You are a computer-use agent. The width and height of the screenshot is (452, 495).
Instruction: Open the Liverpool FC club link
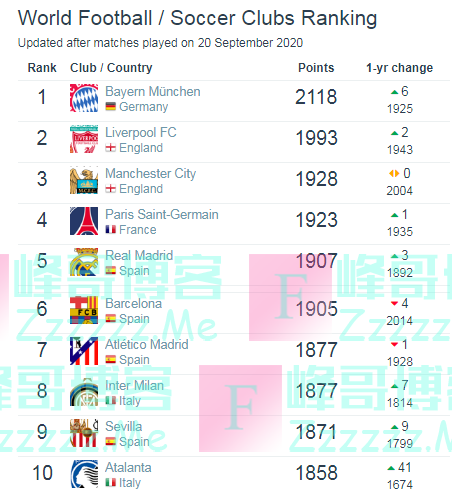coord(141,132)
